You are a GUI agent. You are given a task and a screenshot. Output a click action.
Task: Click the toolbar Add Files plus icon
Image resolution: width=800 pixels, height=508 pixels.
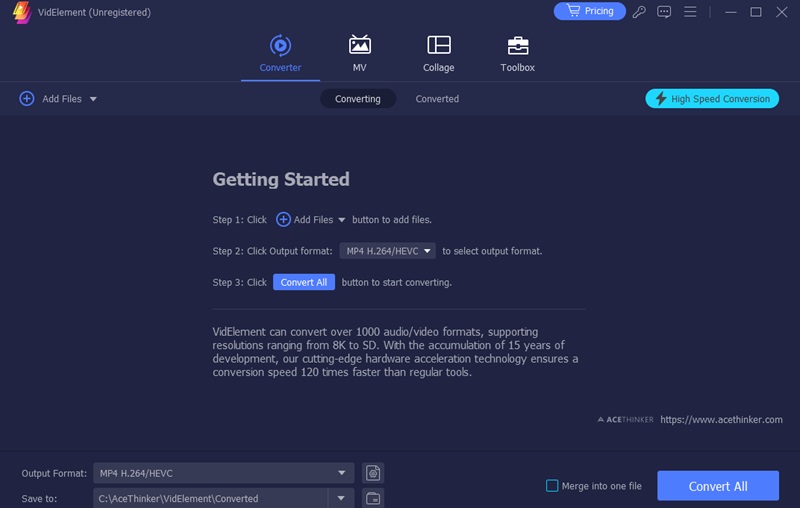tap(27, 98)
